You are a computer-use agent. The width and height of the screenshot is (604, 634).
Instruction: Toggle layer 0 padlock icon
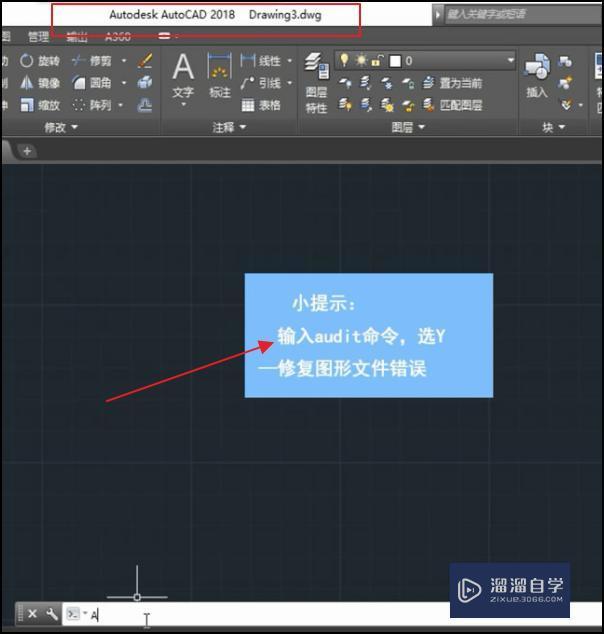coord(377,61)
